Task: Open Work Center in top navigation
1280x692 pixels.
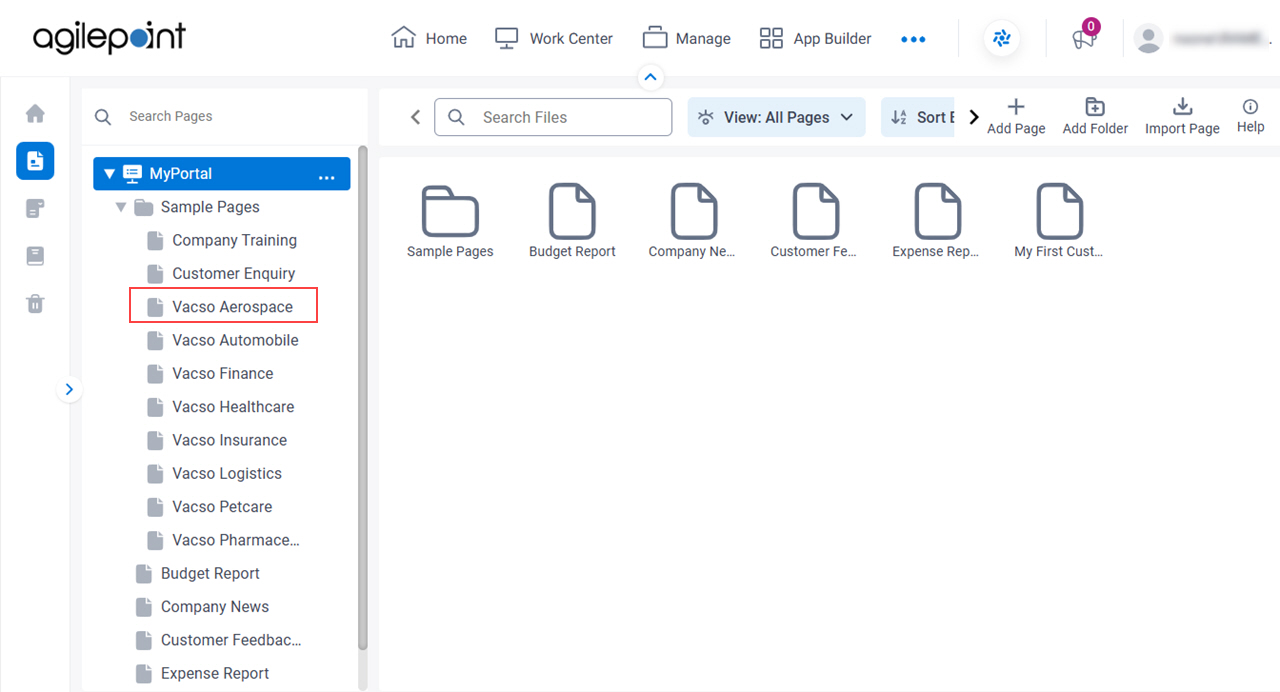Action: (x=554, y=38)
